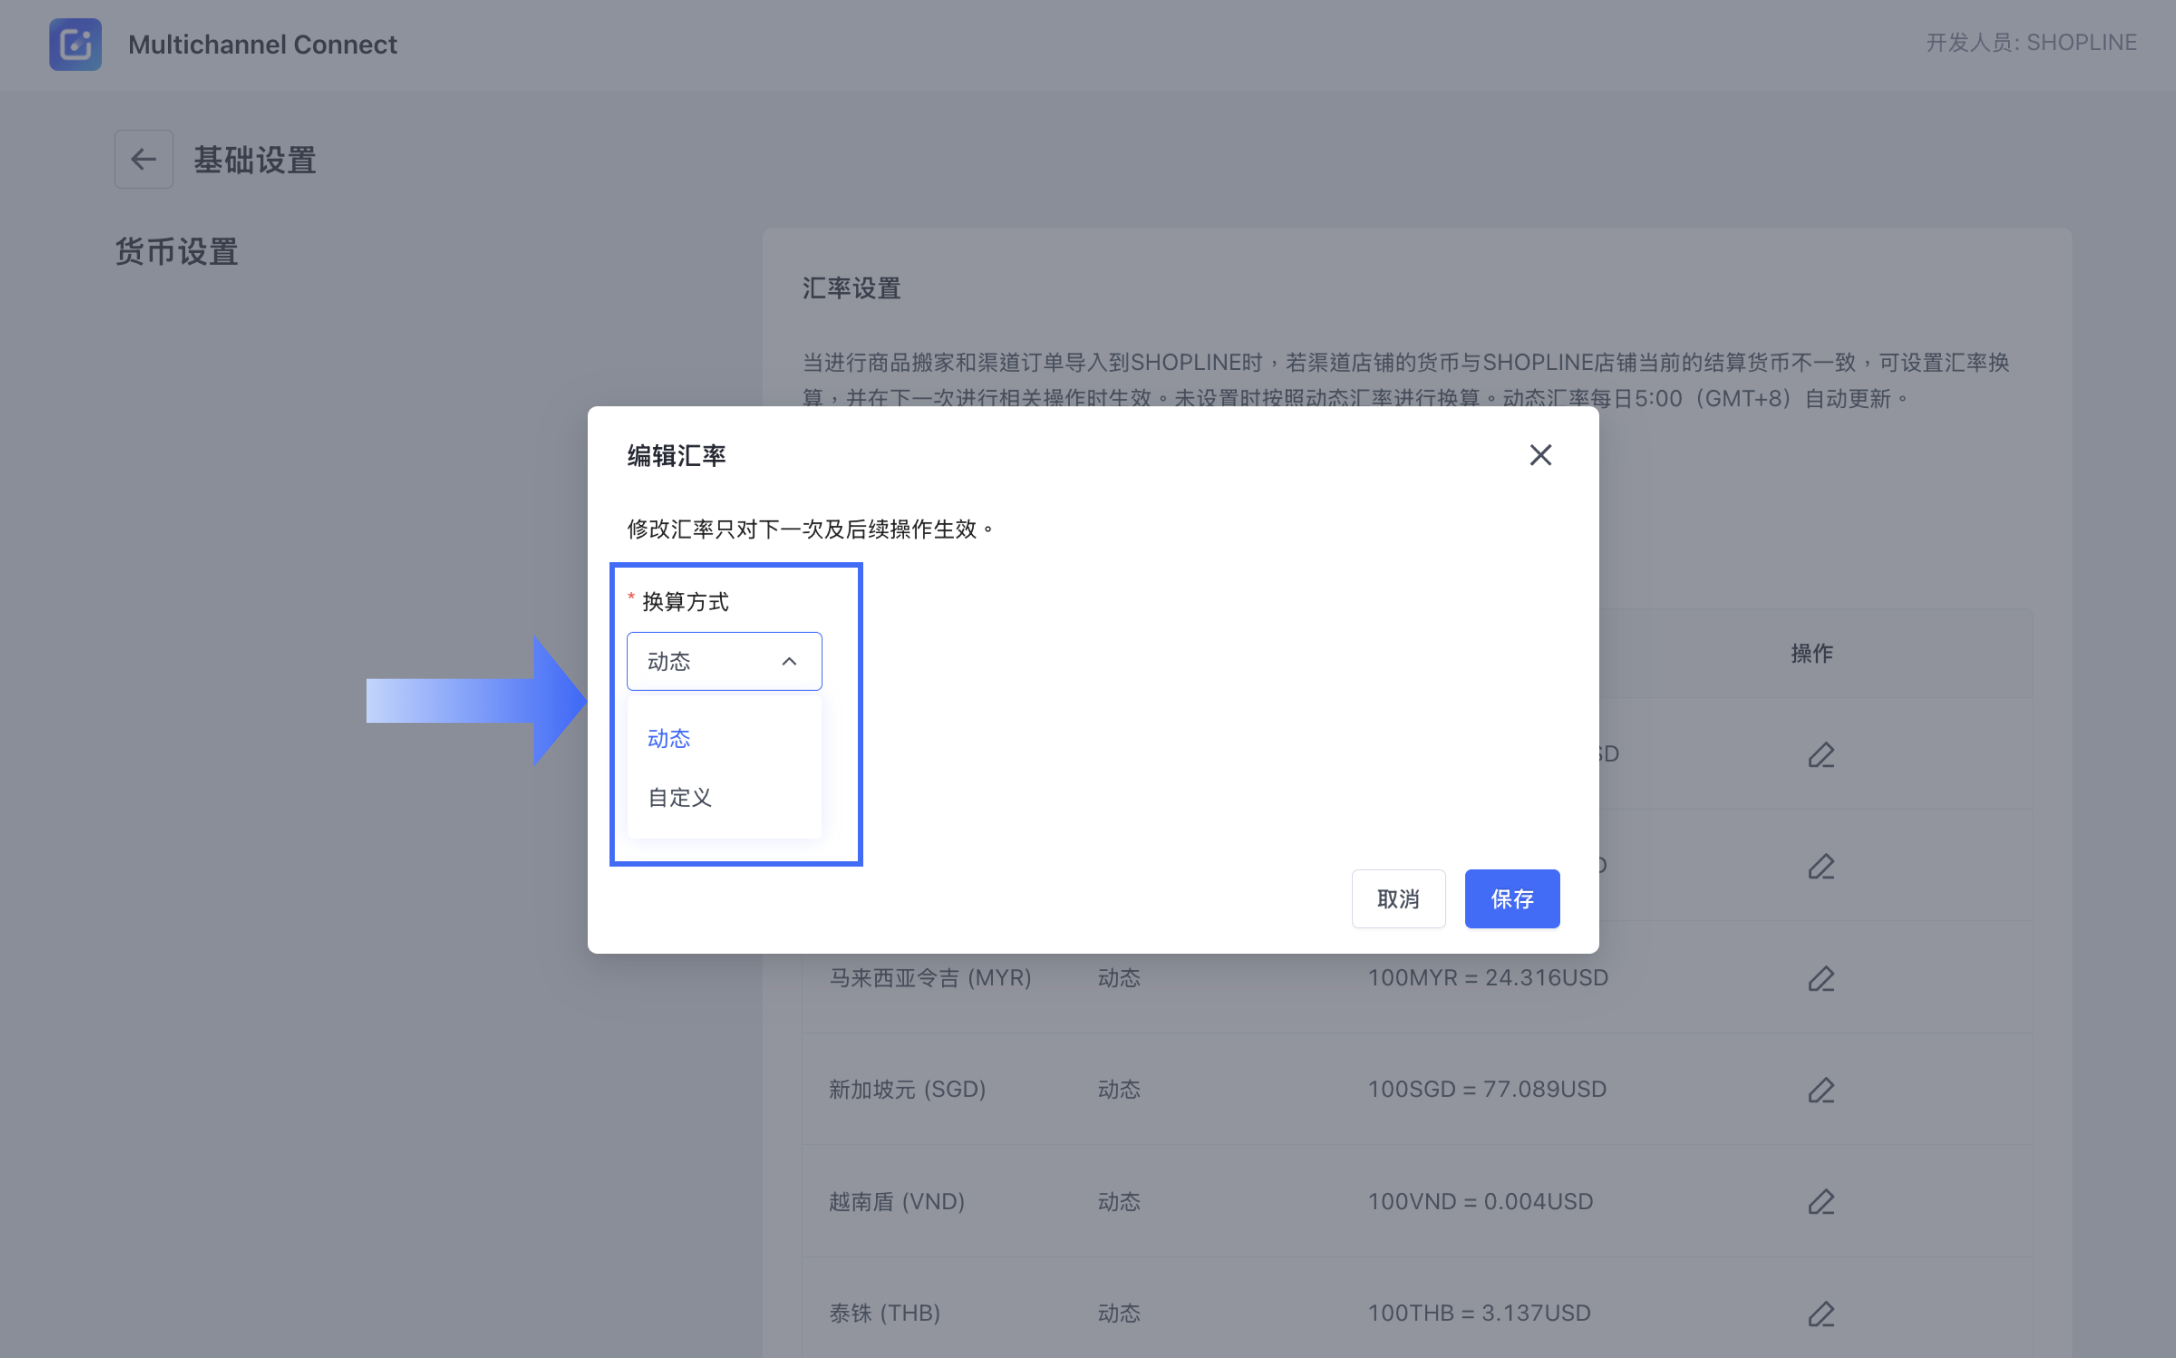
Task: Edit the THB exchange rate row
Action: coord(1820,1313)
